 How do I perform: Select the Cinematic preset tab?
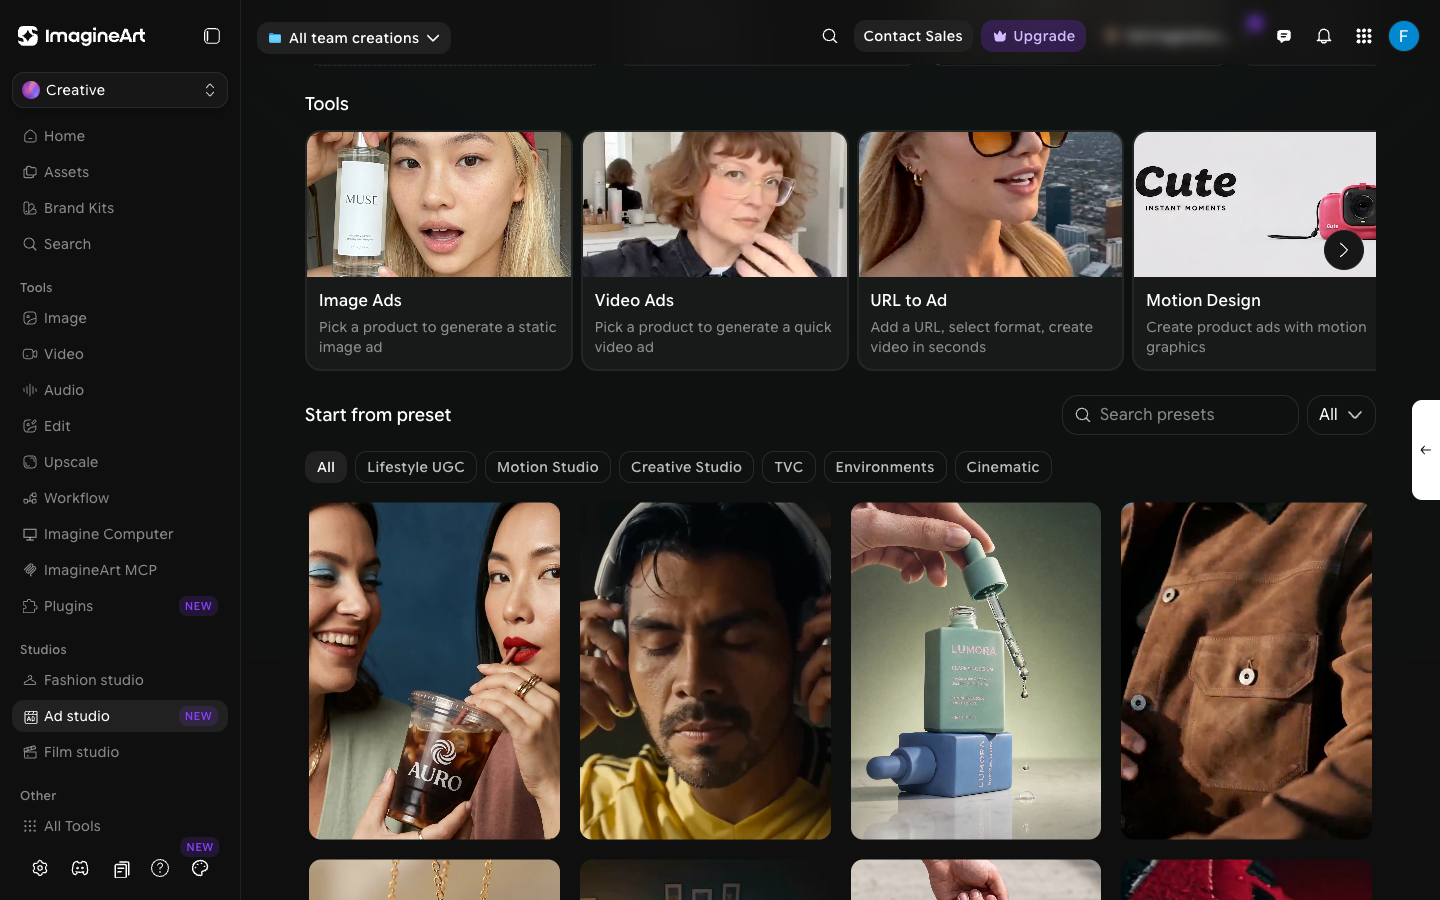tap(1003, 467)
